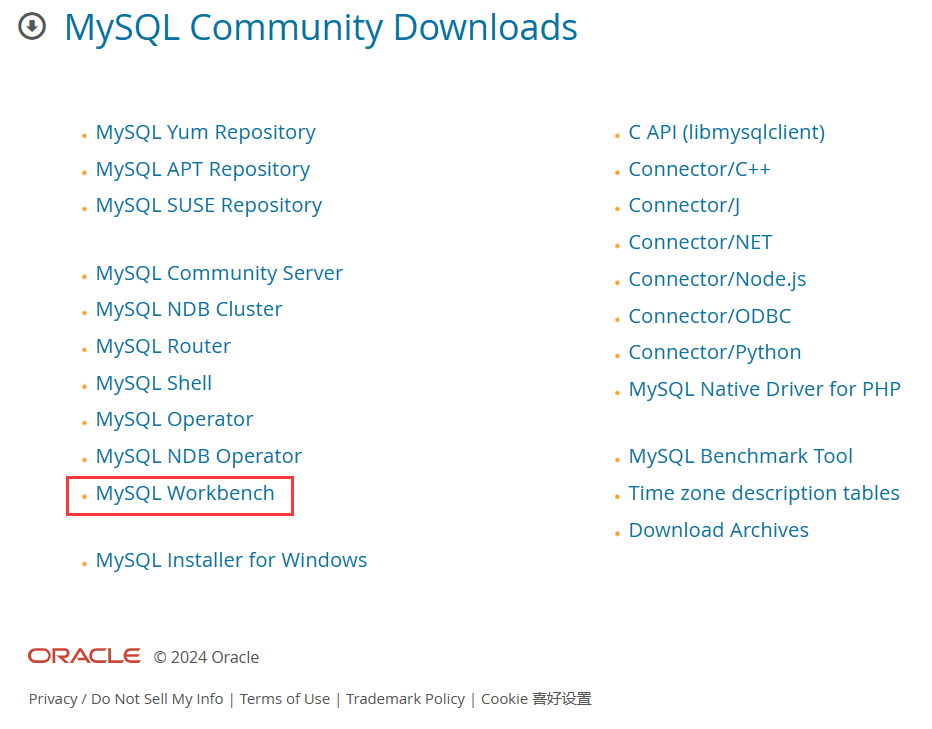
Task: Click MySQL Native Driver for PHP
Action: click(x=765, y=389)
